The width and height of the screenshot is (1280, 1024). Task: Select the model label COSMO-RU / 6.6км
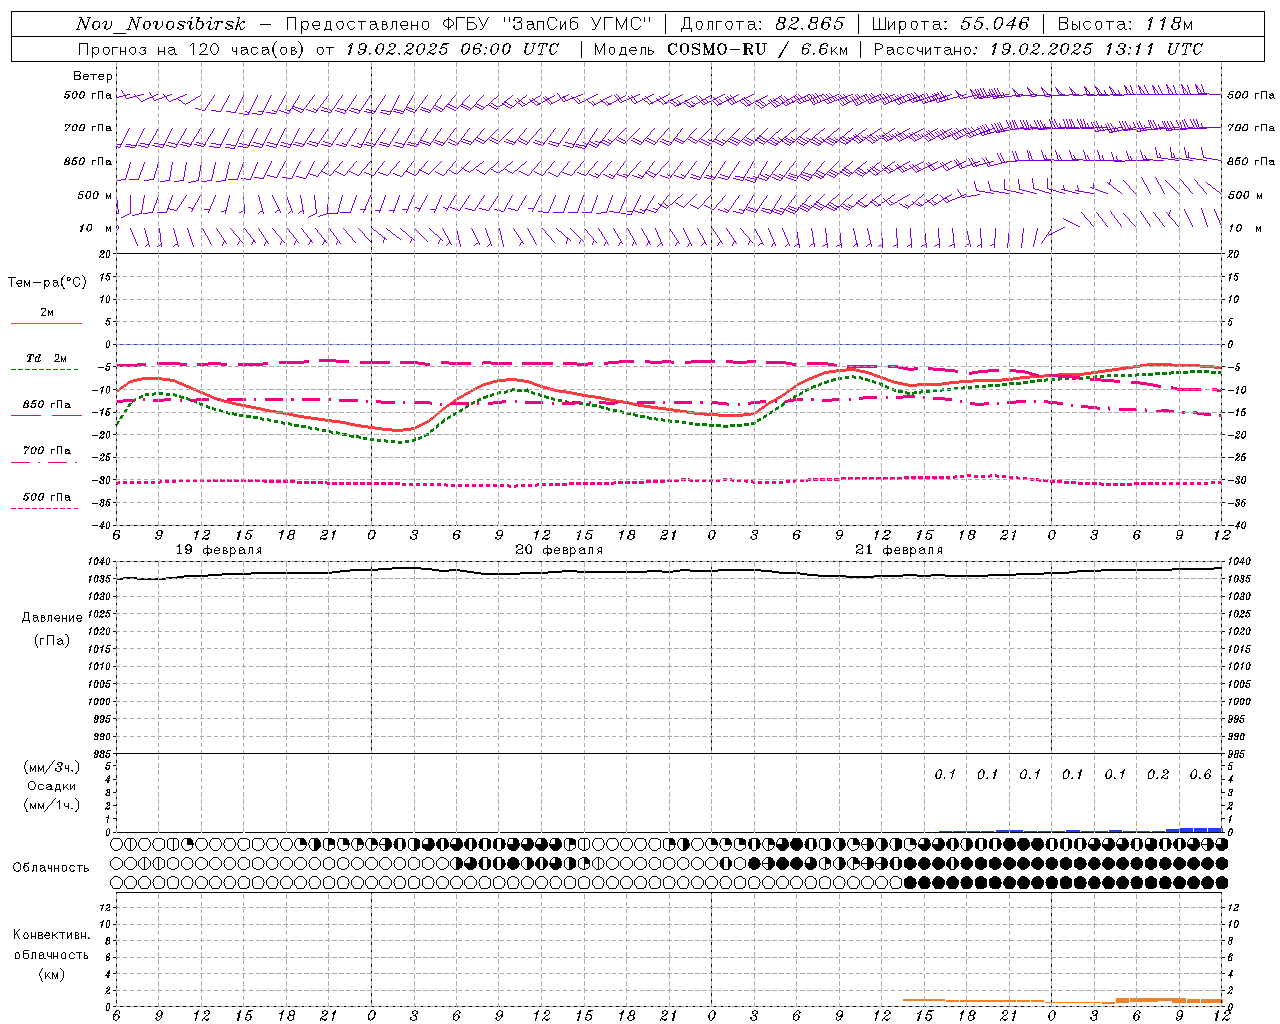(x=757, y=49)
